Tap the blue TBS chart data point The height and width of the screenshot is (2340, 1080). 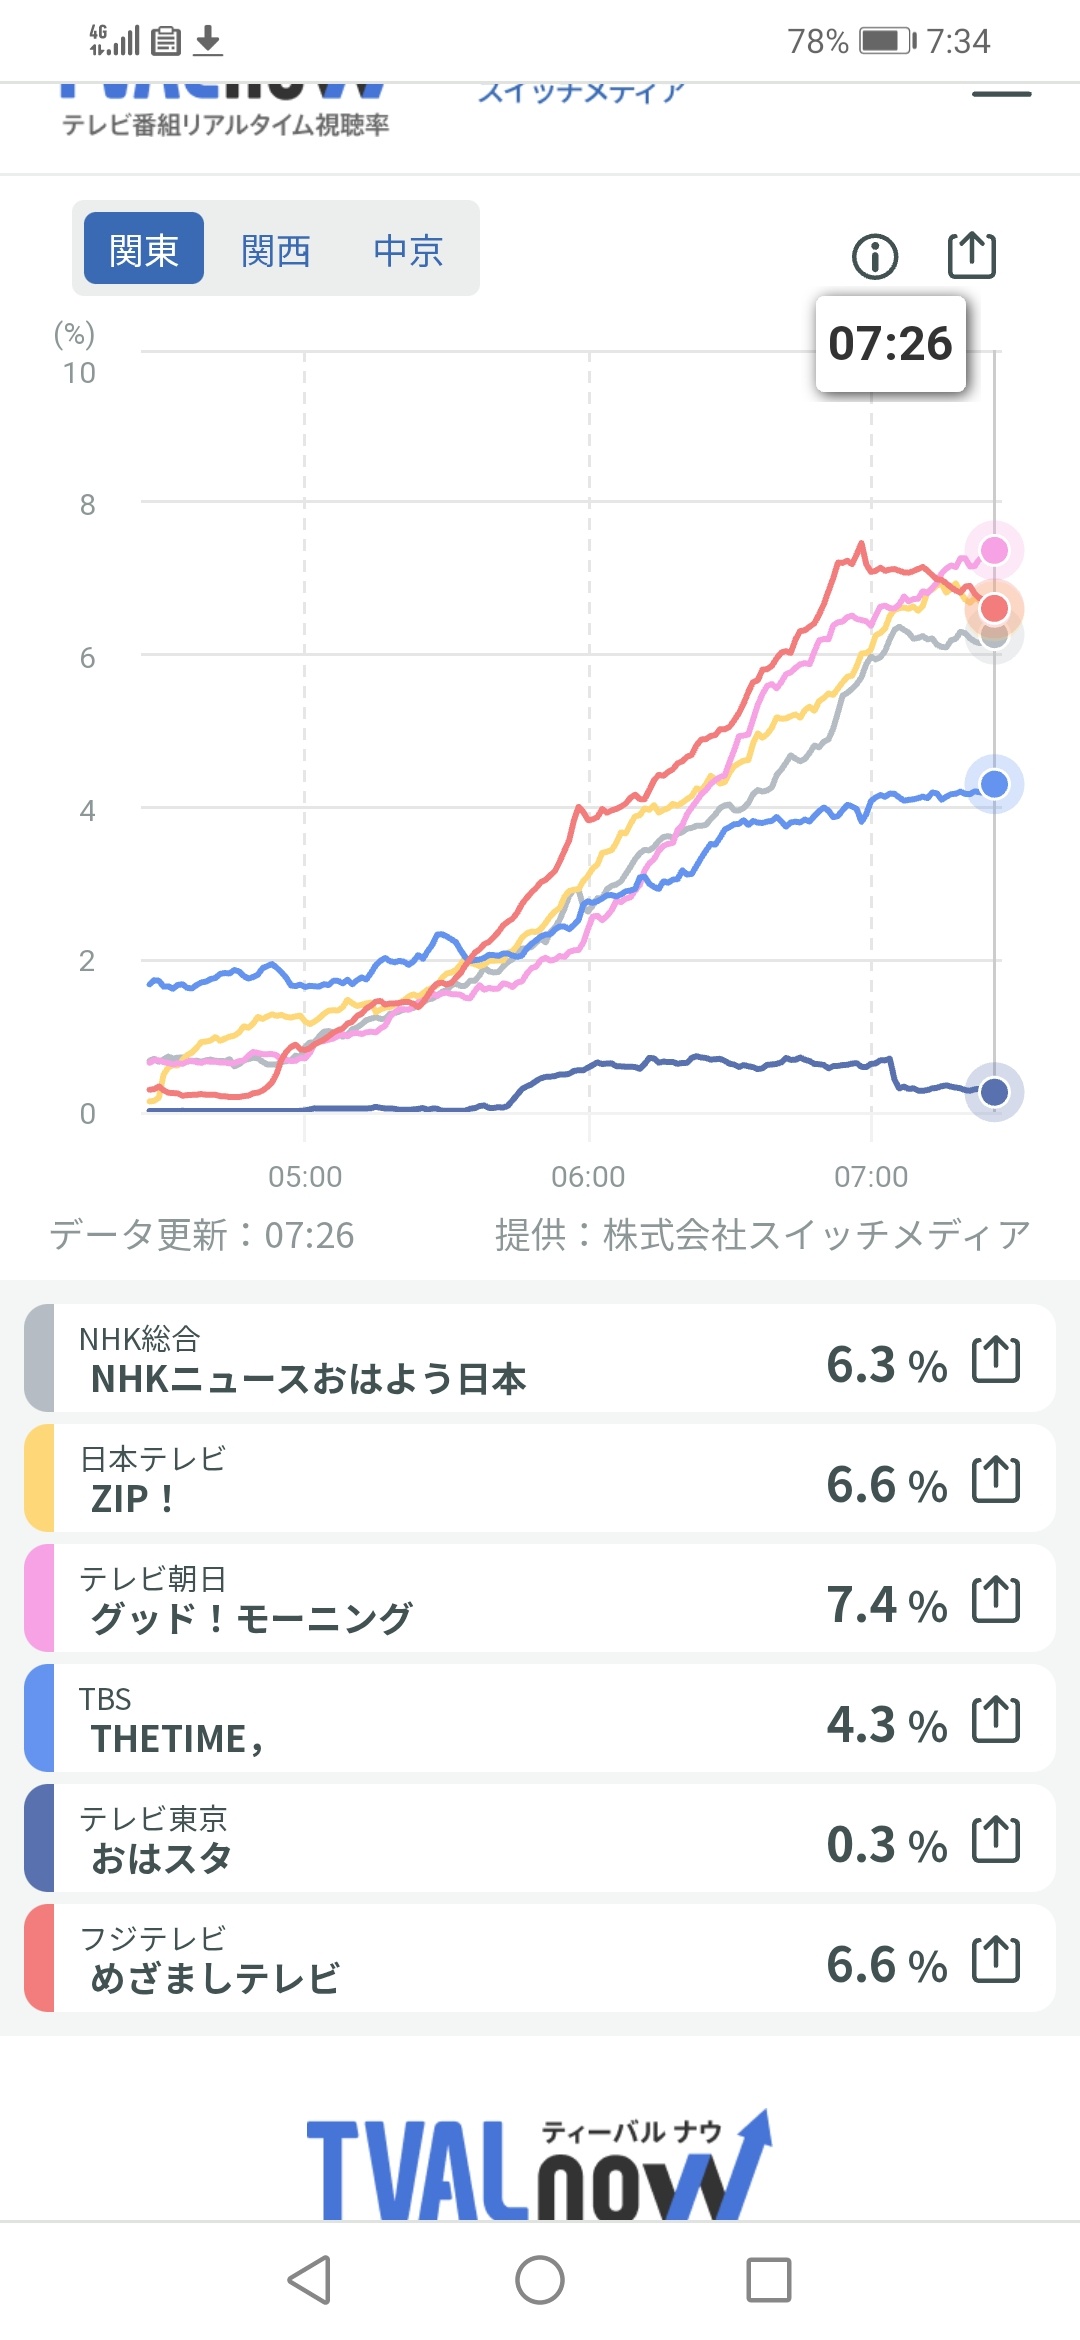coord(994,784)
